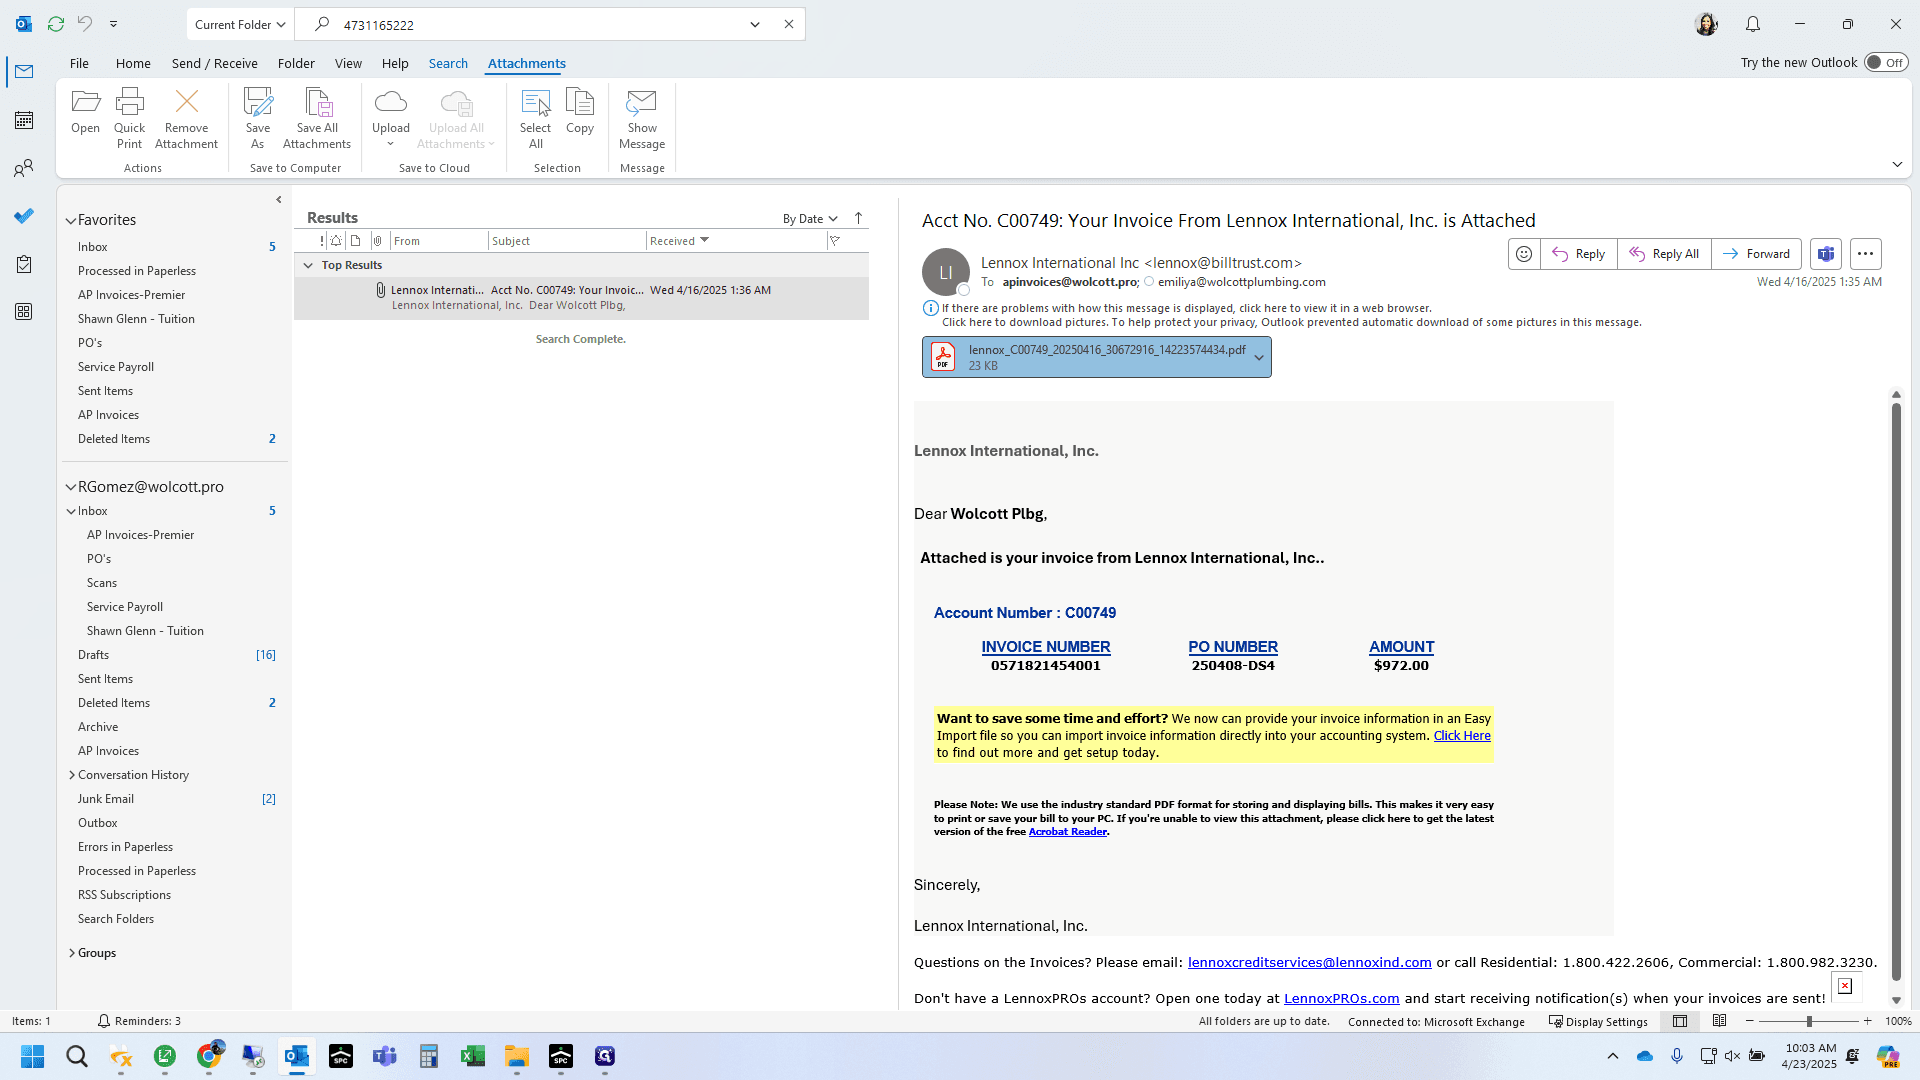Click into search box with 4731165222

point(540,25)
